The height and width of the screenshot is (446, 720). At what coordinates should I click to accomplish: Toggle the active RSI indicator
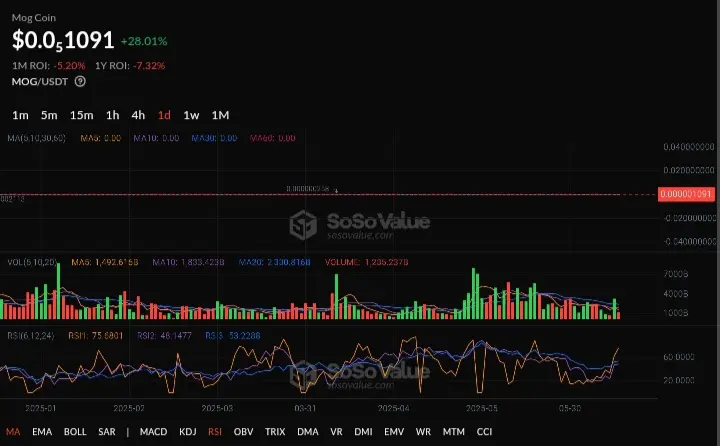pyautogui.click(x=215, y=432)
